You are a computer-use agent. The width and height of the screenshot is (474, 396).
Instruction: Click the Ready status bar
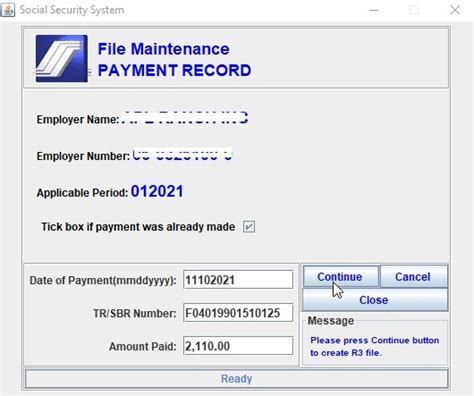coord(237,379)
